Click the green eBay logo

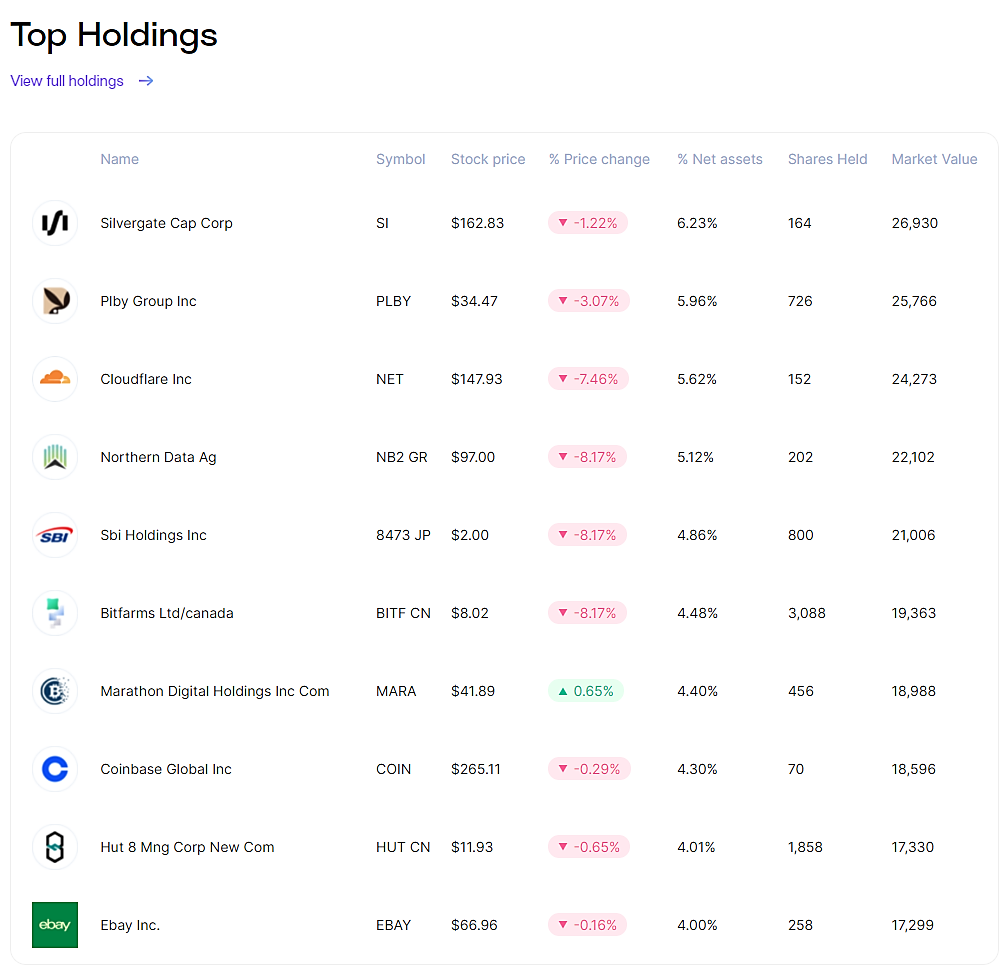pyautogui.click(x=55, y=925)
